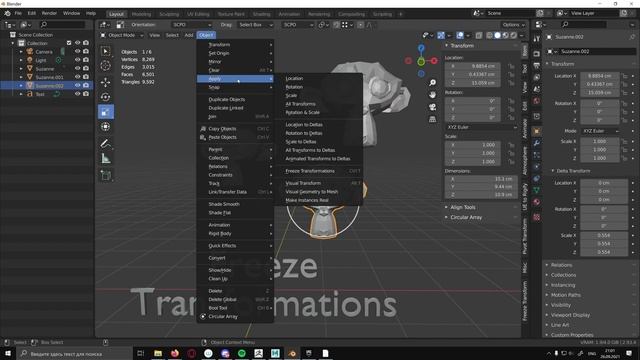Click the Blender logo menu icon
The width and height of the screenshot is (640, 360).
point(7,13)
